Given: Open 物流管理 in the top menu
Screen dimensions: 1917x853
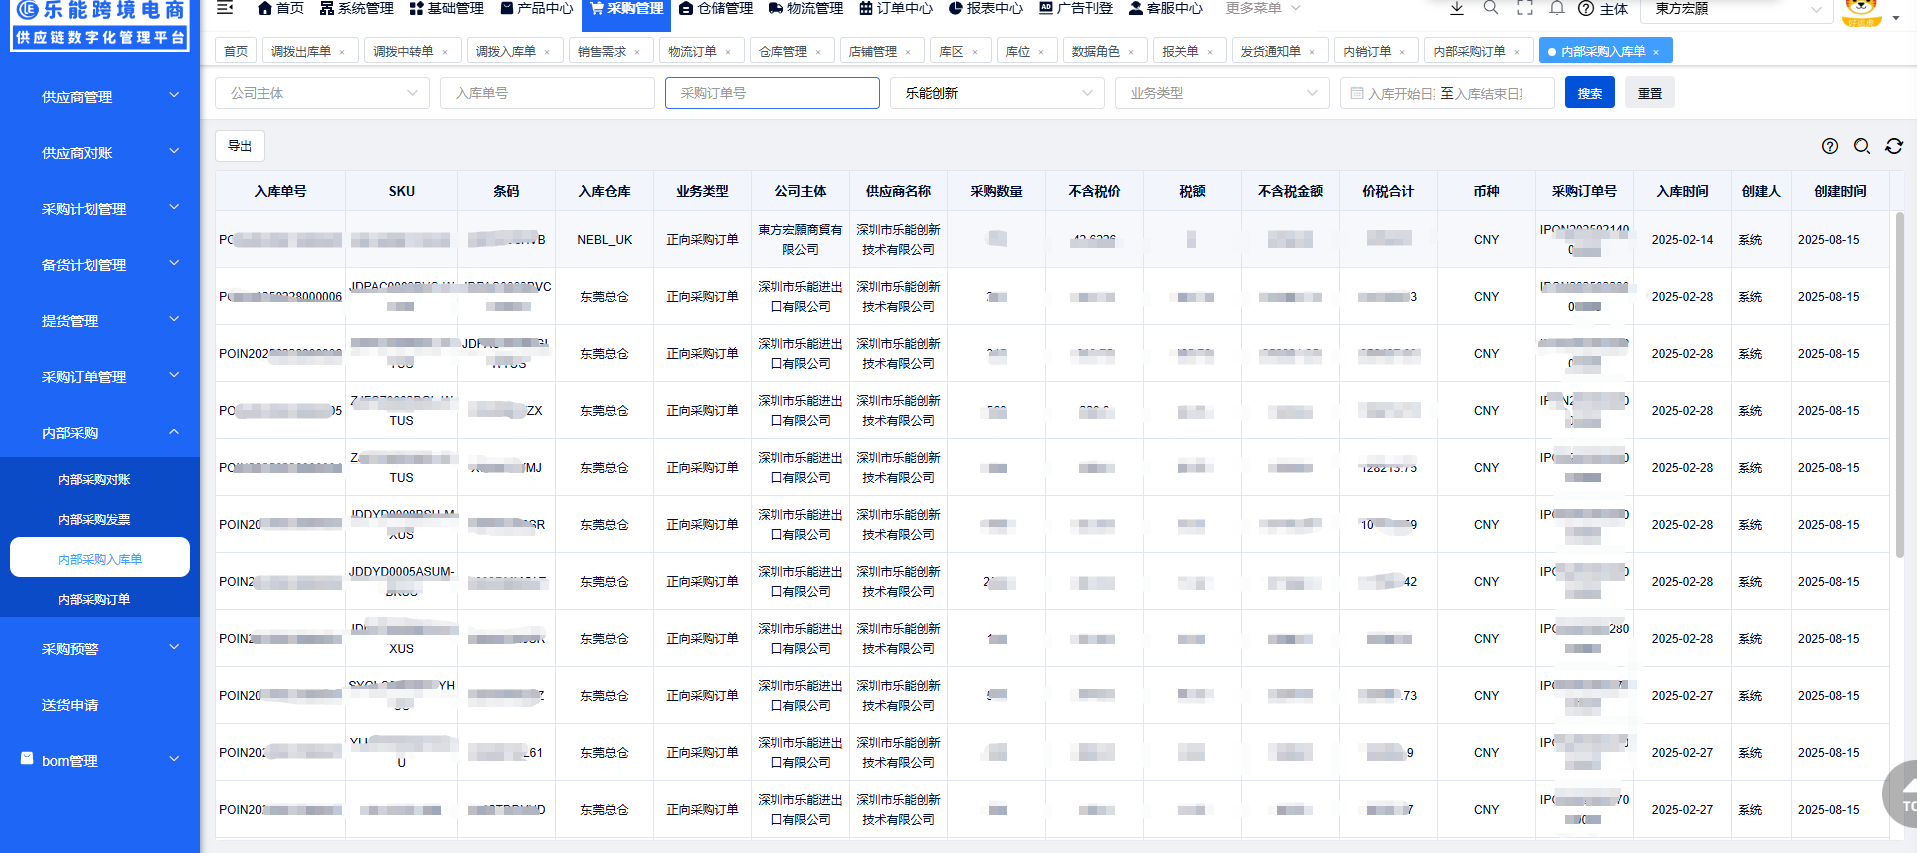Looking at the screenshot, I should pos(806,8).
